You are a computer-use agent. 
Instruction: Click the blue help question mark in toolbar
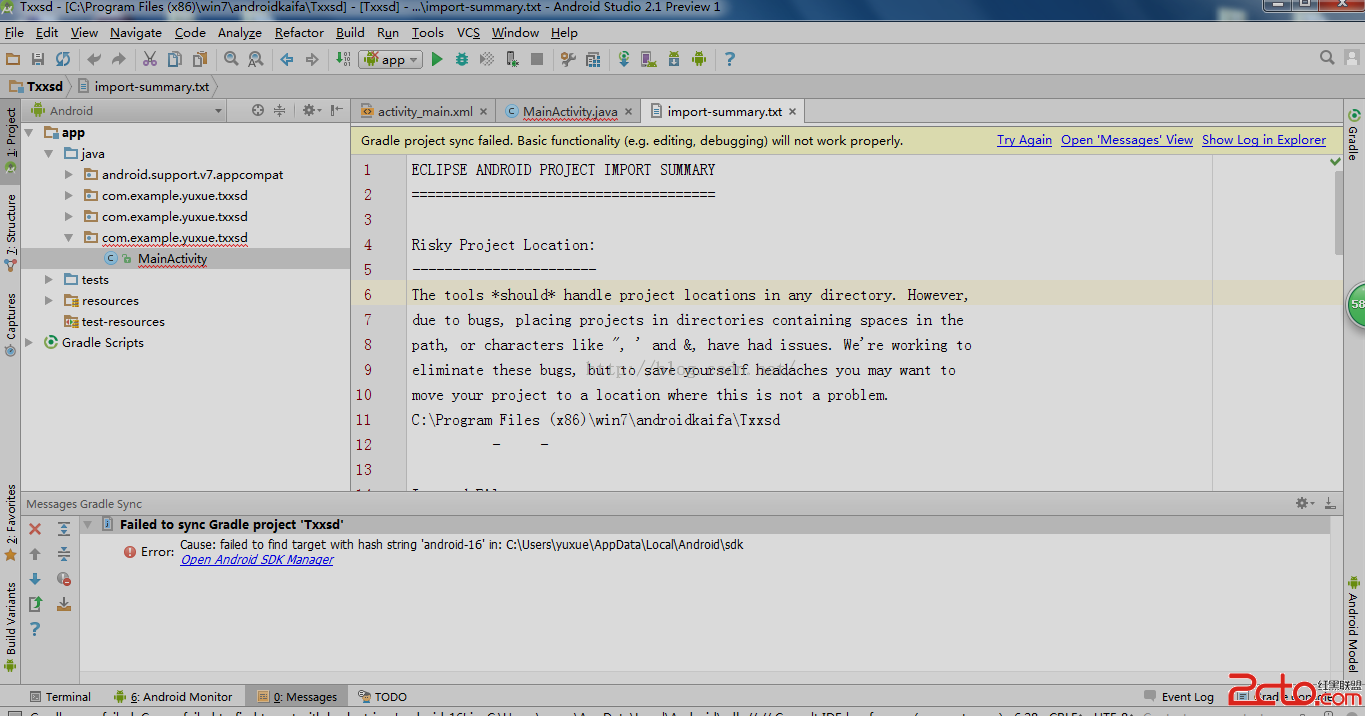point(729,60)
